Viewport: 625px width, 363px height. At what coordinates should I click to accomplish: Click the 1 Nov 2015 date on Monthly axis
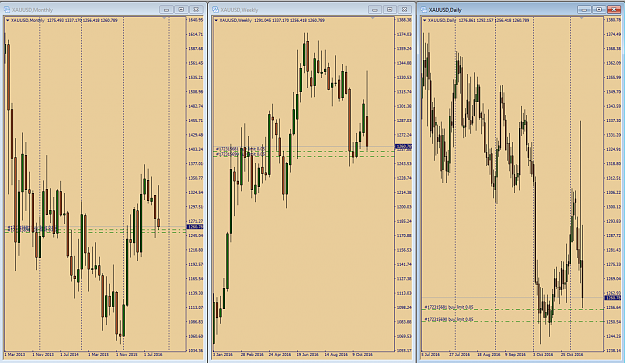(x=127, y=354)
